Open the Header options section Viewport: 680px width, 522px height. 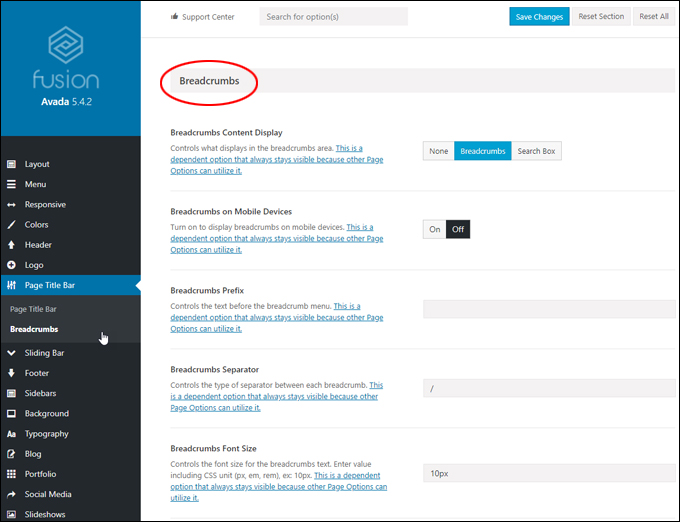[70, 245]
